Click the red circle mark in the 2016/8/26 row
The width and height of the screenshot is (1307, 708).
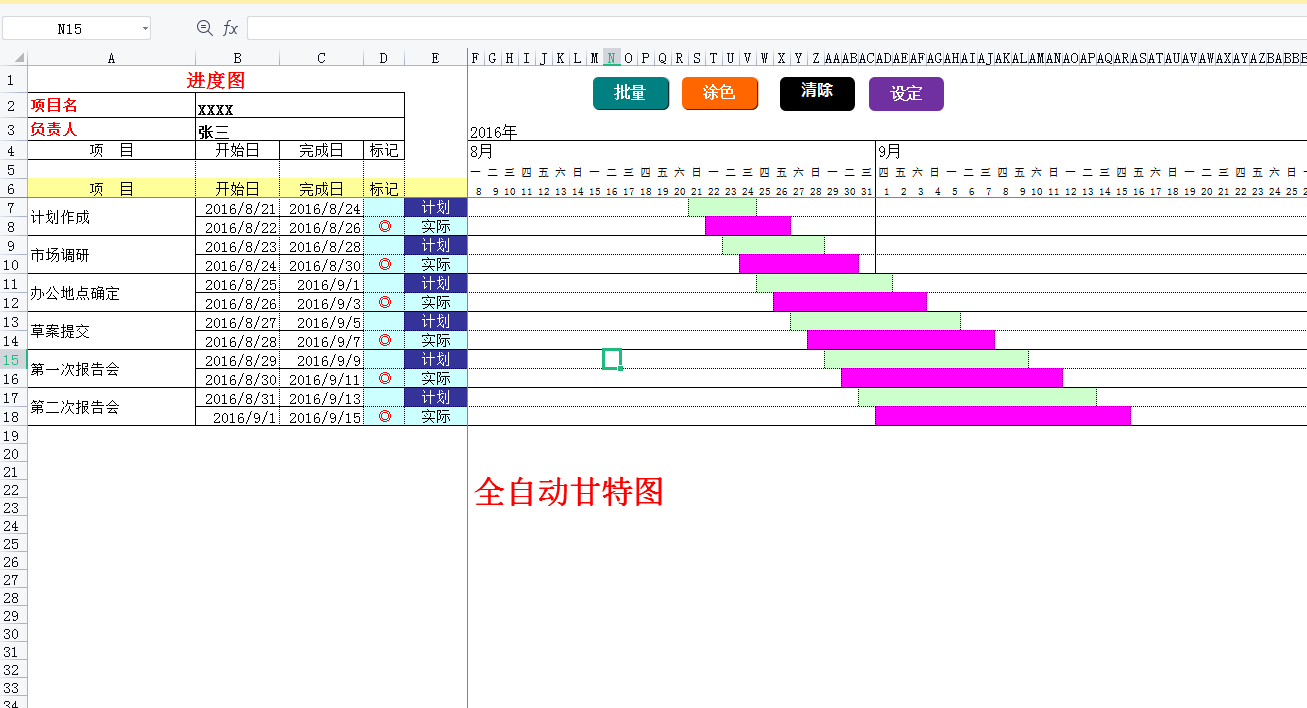tap(385, 302)
